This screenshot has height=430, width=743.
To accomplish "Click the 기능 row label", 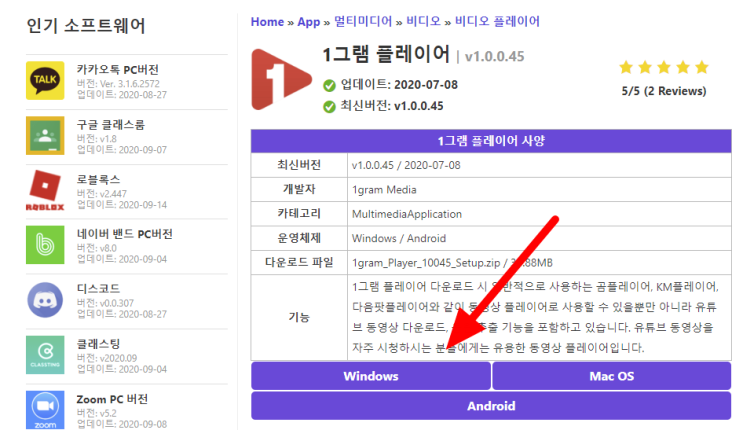I will click(x=299, y=317).
